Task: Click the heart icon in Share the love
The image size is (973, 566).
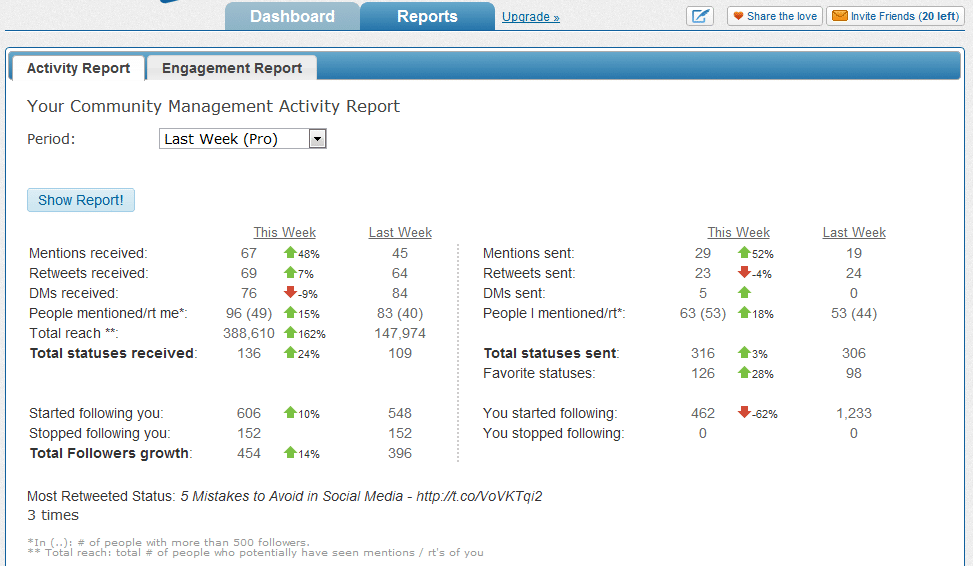Action: pyautogui.click(x=738, y=16)
